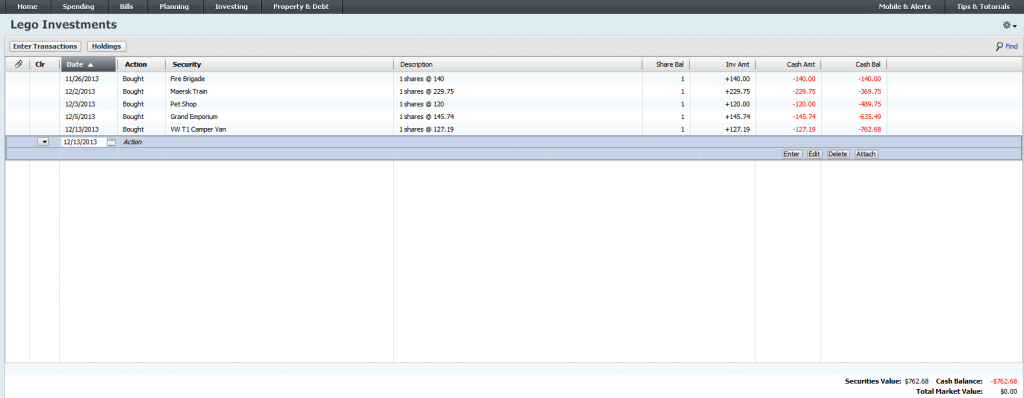Click the -145.74 Cash Amt value
This screenshot has height=398, width=1024.
point(803,117)
